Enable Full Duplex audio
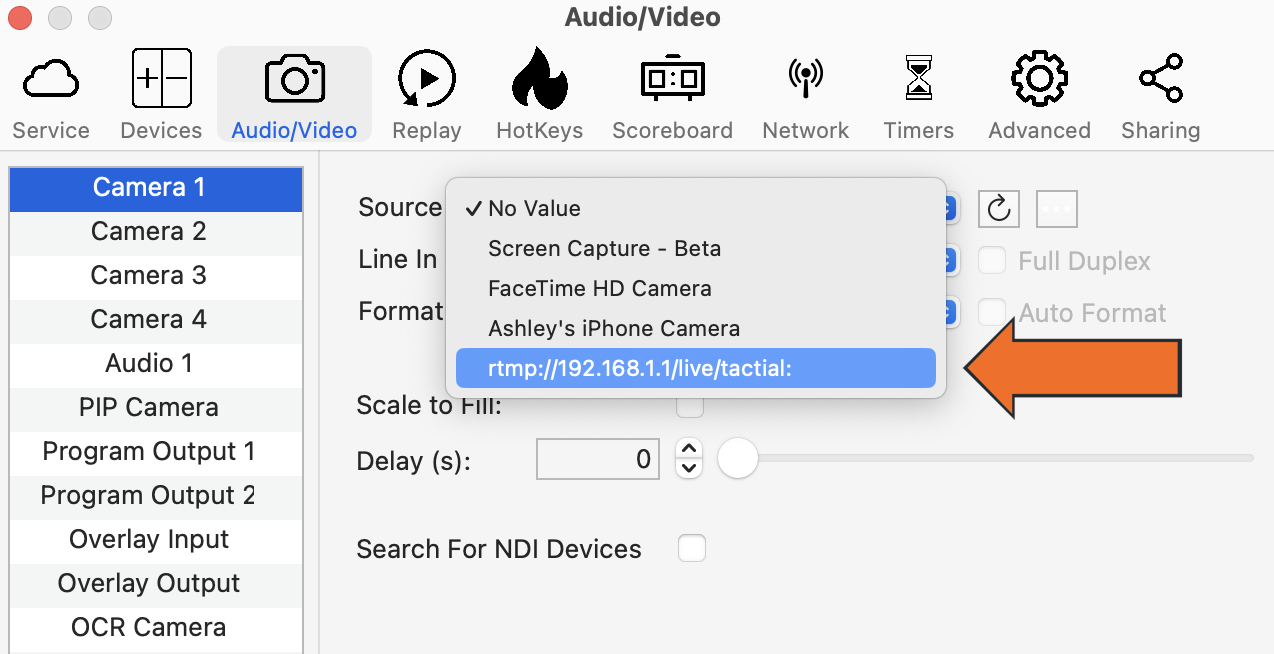1274x654 pixels. [x=992, y=260]
